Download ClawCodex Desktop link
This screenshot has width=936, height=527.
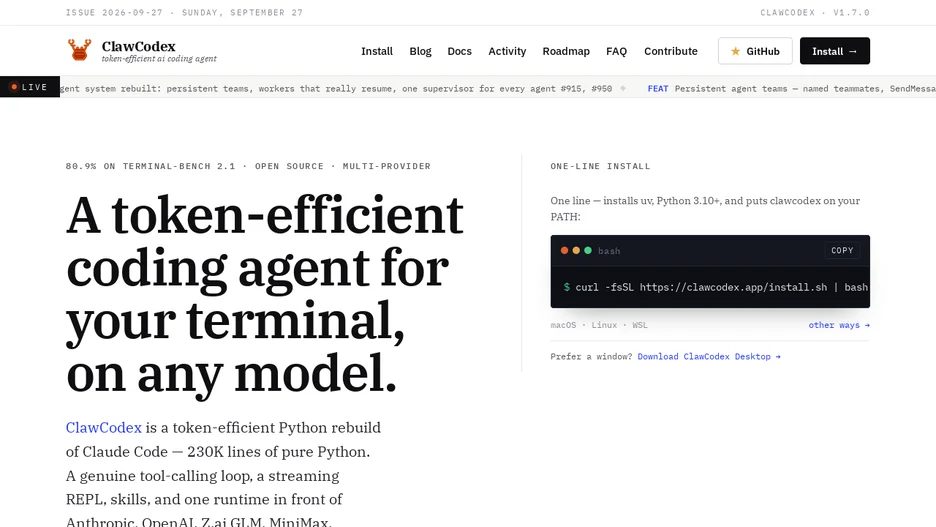[709, 356]
